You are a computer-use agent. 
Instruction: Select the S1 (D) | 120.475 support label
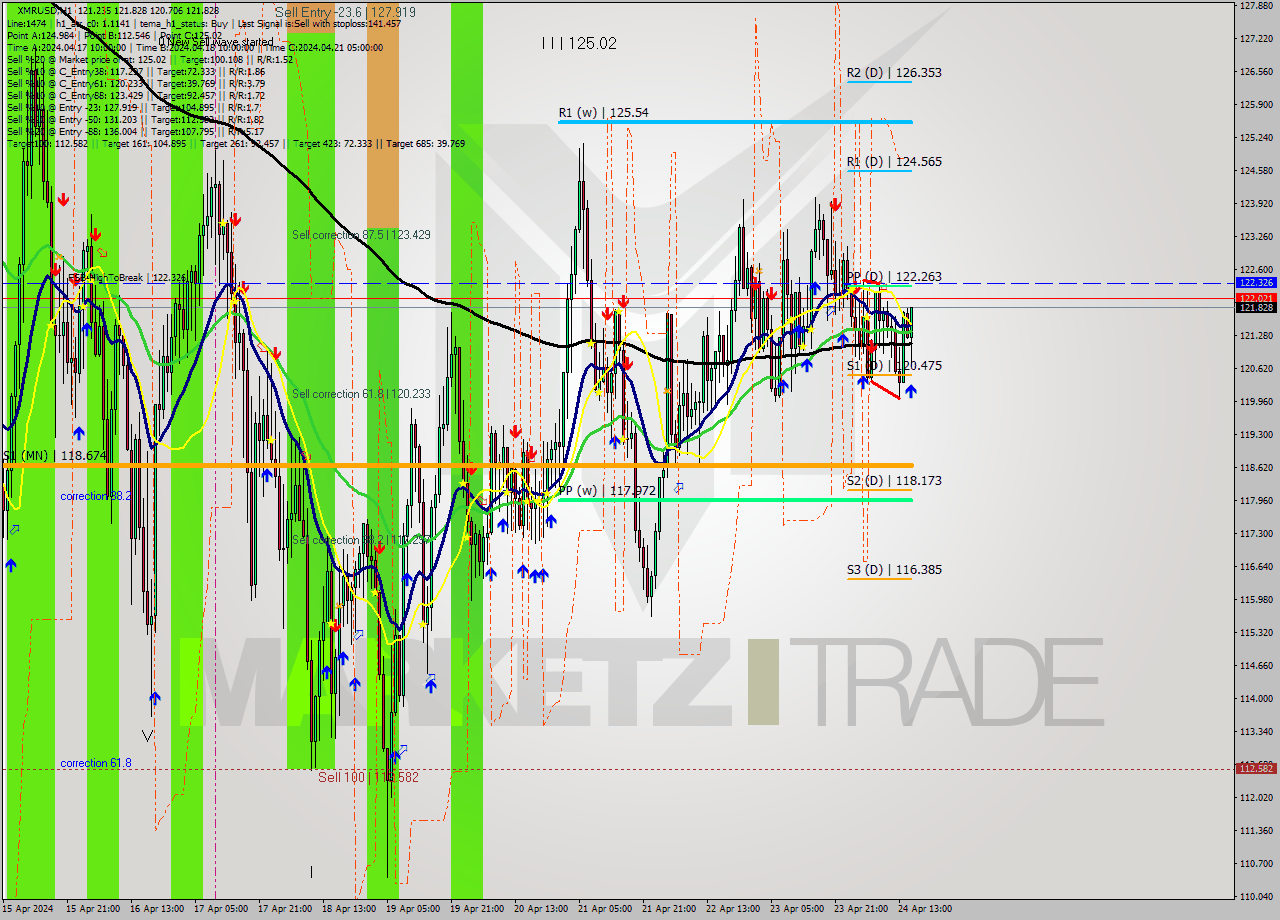(x=893, y=366)
